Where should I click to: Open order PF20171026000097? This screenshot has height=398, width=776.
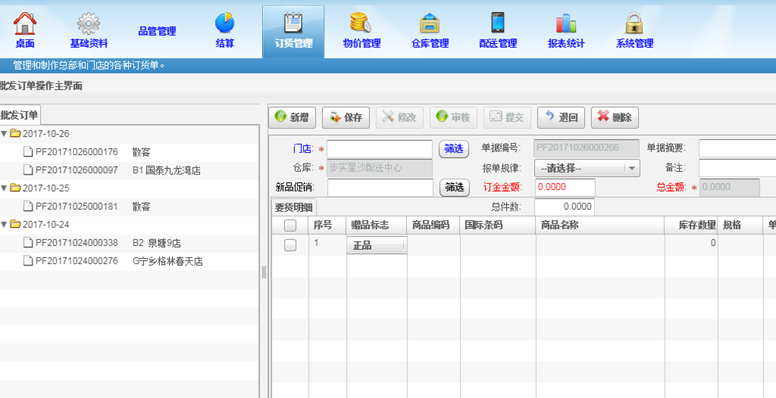tap(77, 170)
